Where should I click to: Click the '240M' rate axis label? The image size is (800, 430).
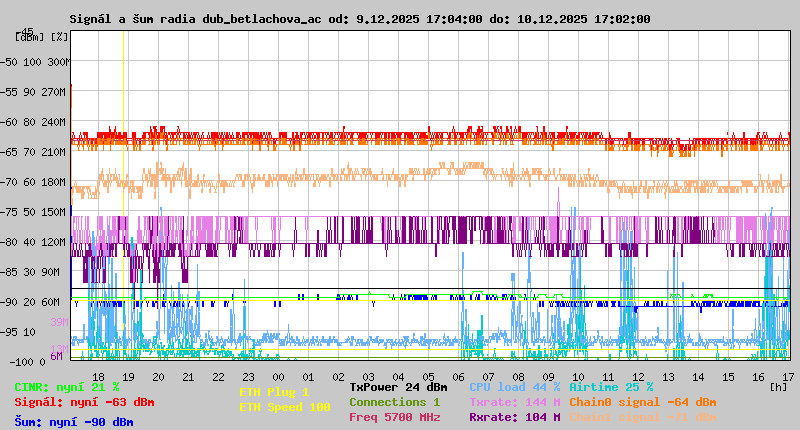click(56, 122)
